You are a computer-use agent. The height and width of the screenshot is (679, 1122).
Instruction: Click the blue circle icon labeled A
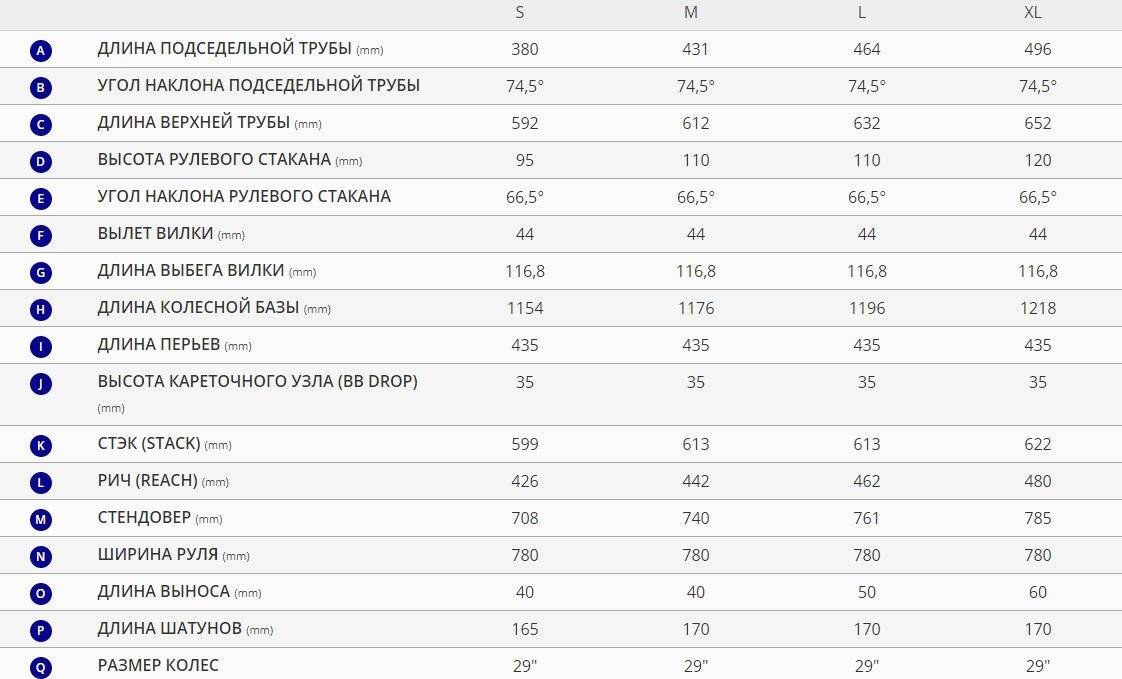pos(41,50)
